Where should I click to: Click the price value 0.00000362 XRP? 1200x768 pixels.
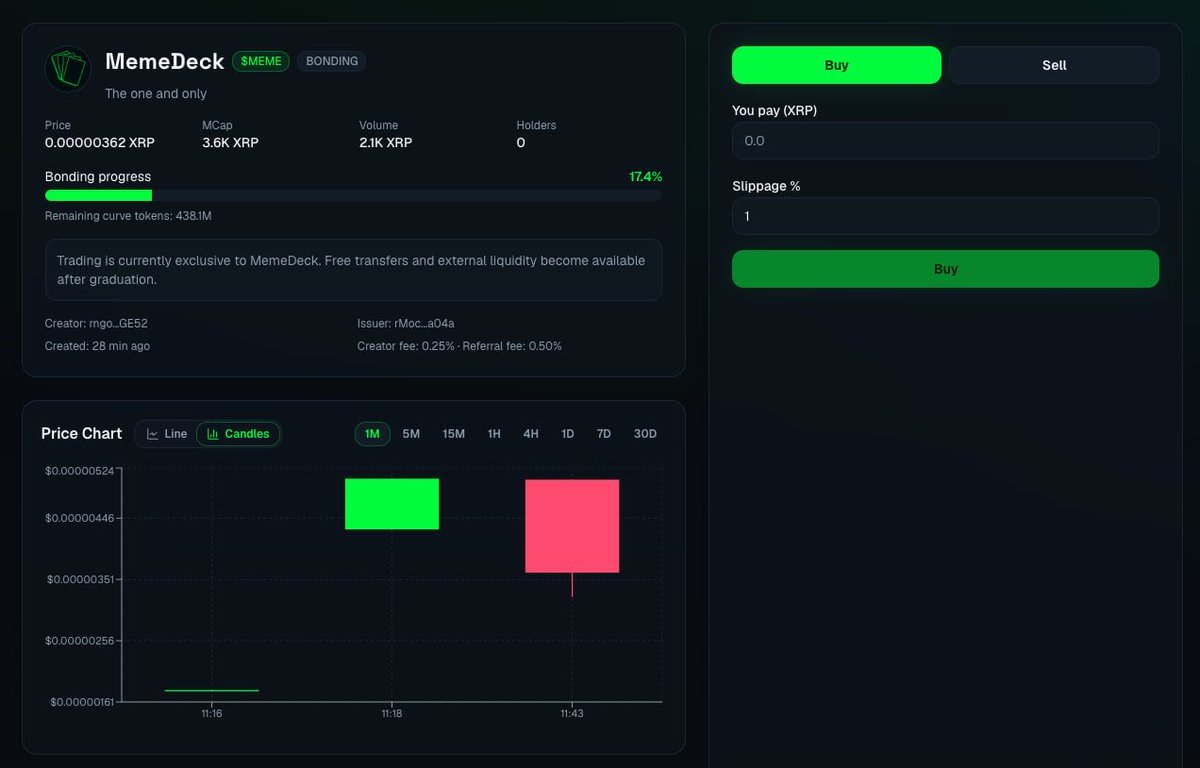click(100, 143)
